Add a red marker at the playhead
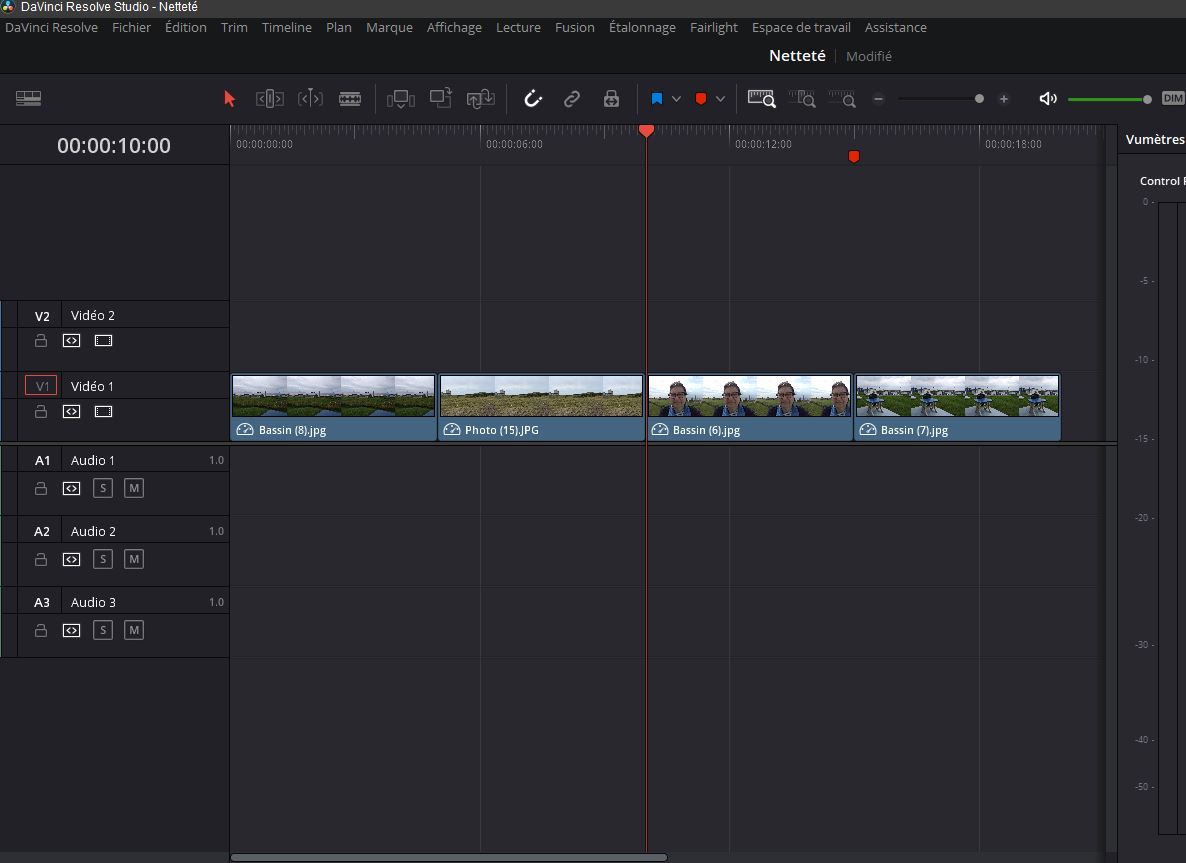Image resolution: width=1186 pixels, height=863 pixels. tap(700, 99)
